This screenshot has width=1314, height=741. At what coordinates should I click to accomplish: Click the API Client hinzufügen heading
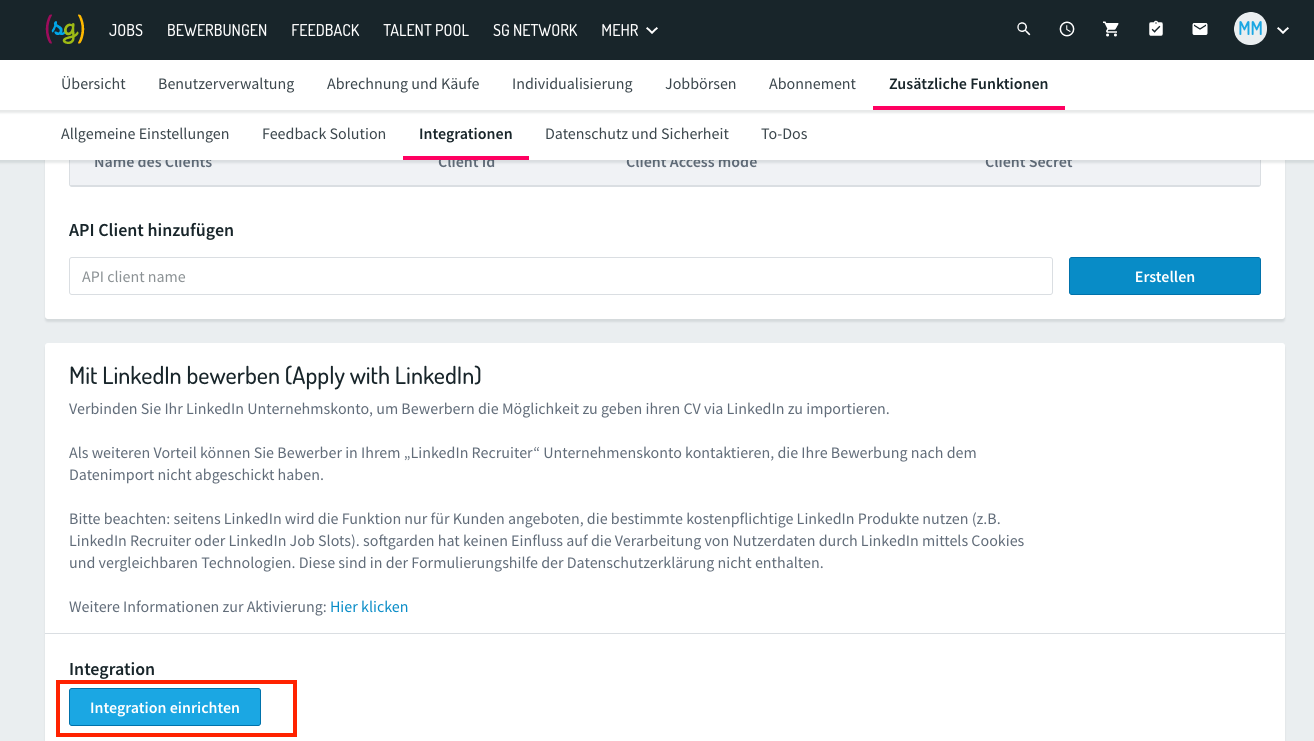tap(151, 230)
